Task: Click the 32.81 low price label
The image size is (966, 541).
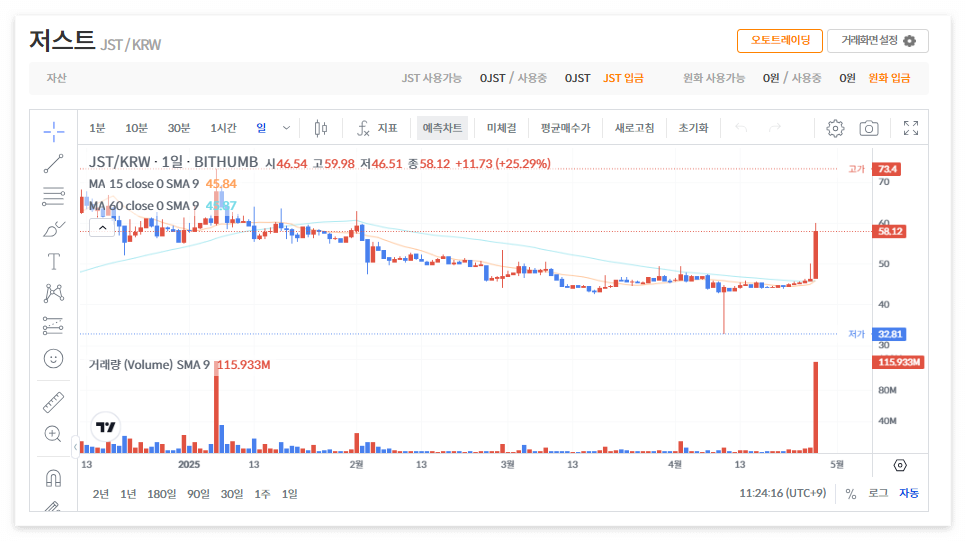Action: 890,335
